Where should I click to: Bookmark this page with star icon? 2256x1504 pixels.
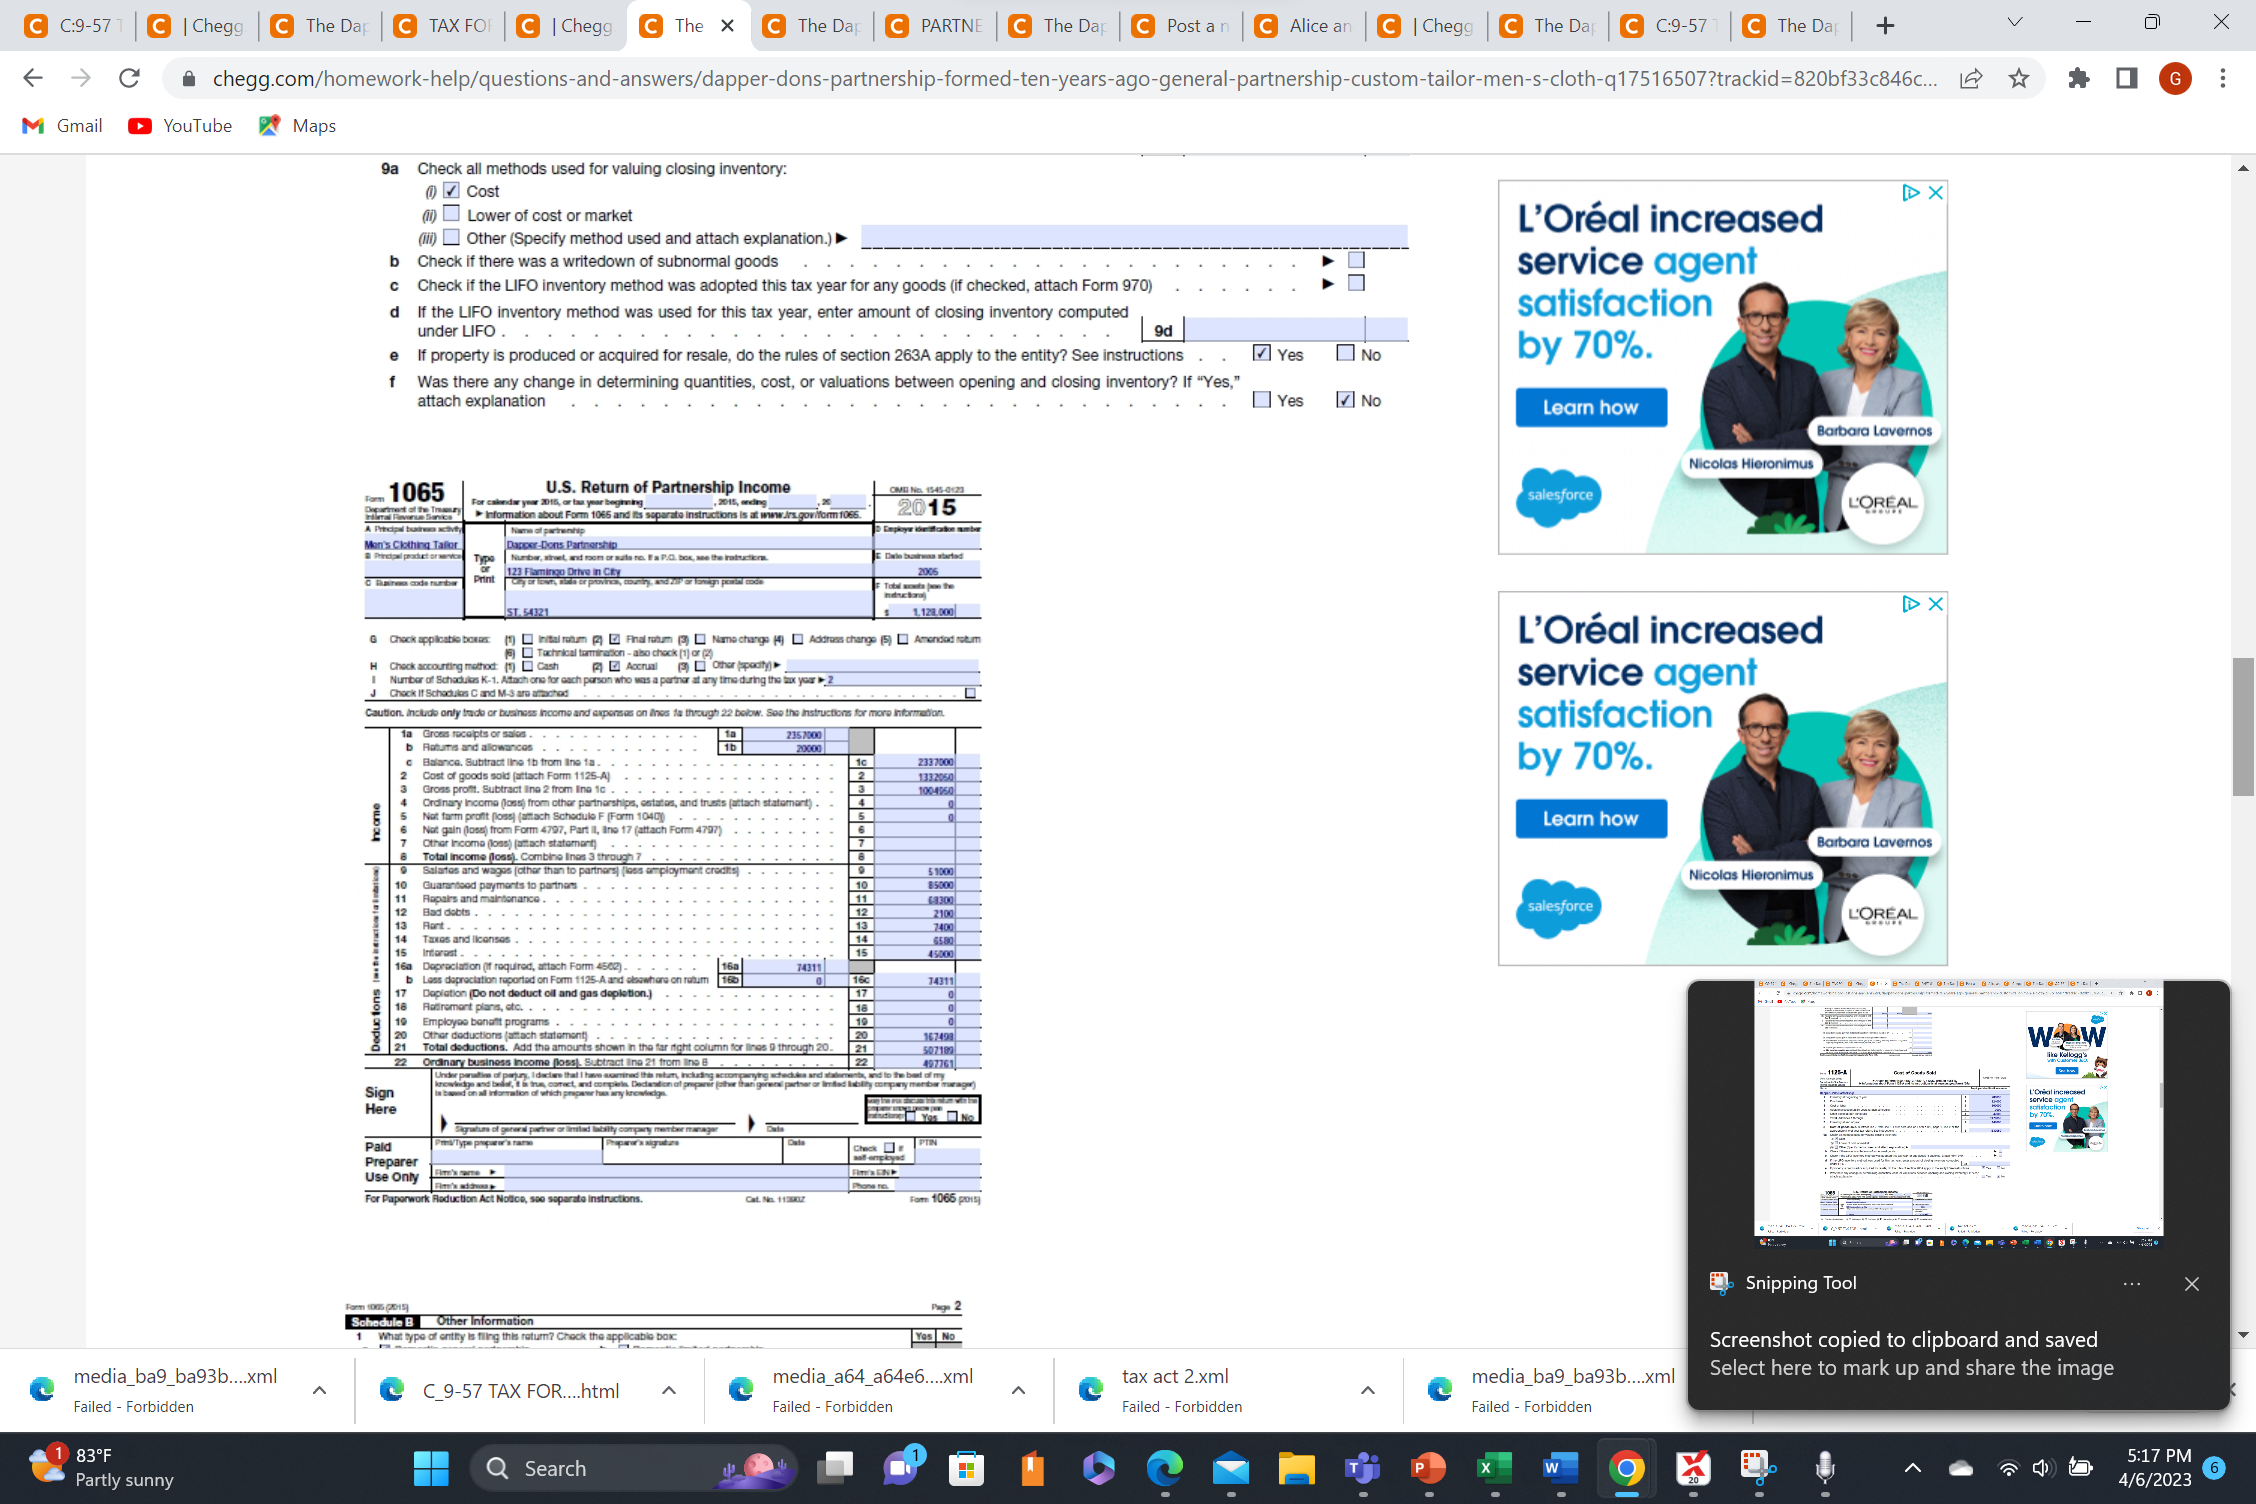2019,78
